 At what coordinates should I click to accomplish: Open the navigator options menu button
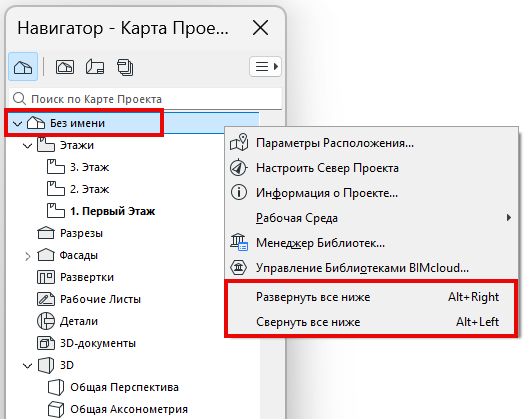265,67
